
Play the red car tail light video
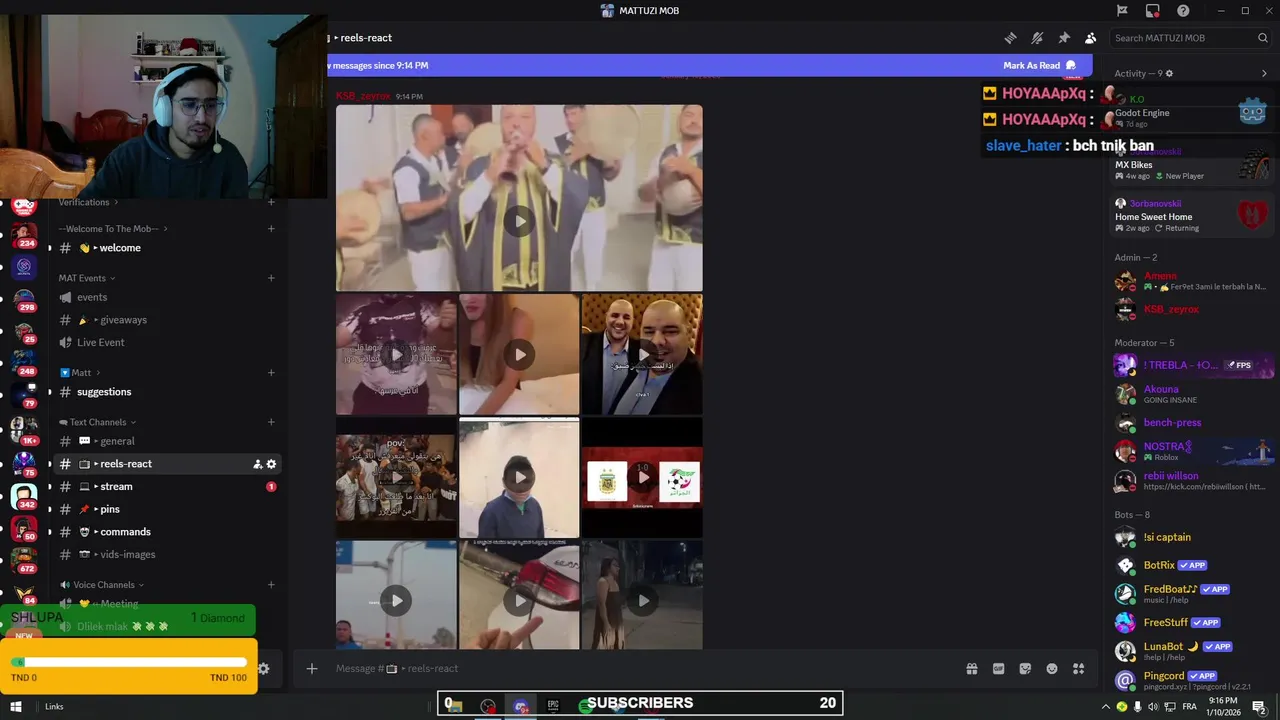(519, 601)
